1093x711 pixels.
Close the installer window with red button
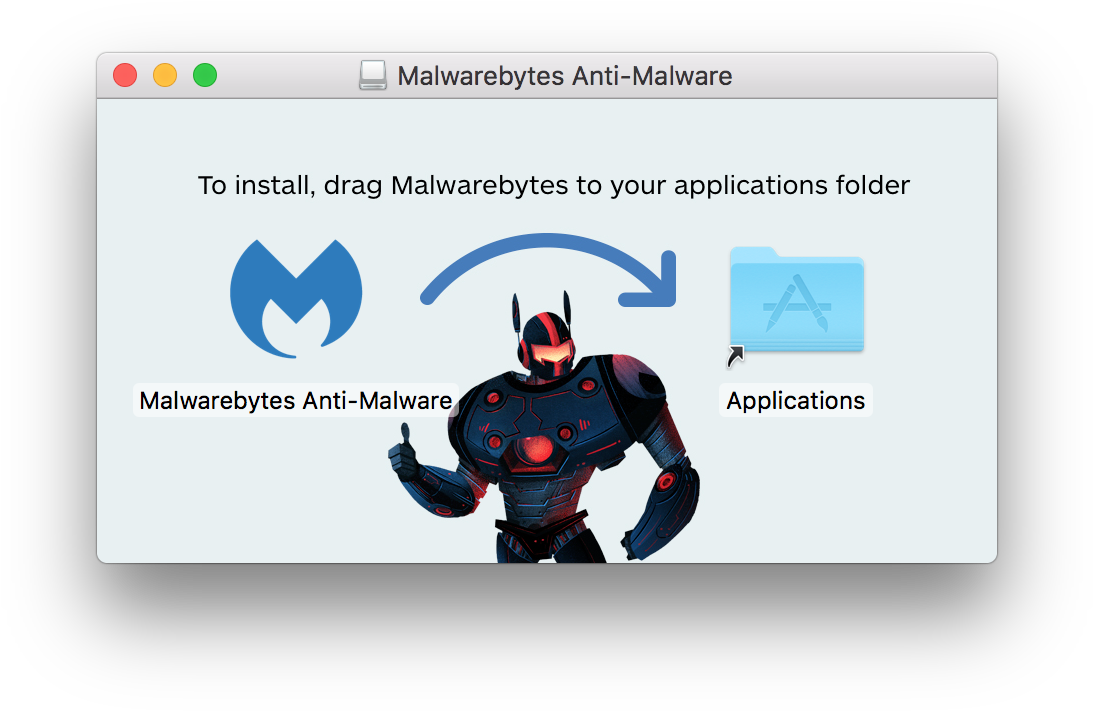pyautogui.click(x=125, y=75)
